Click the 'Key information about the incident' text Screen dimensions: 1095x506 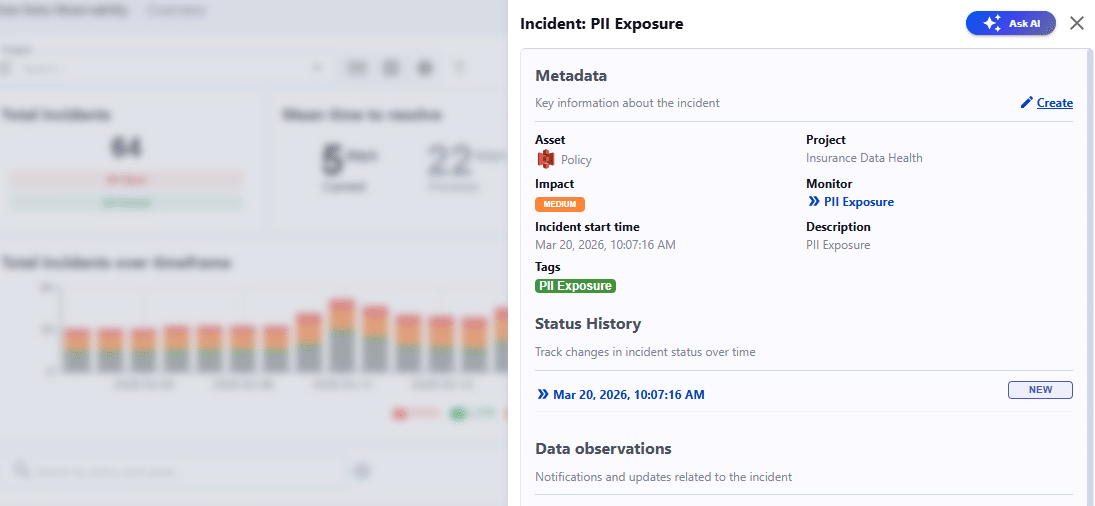pos(627,103)
